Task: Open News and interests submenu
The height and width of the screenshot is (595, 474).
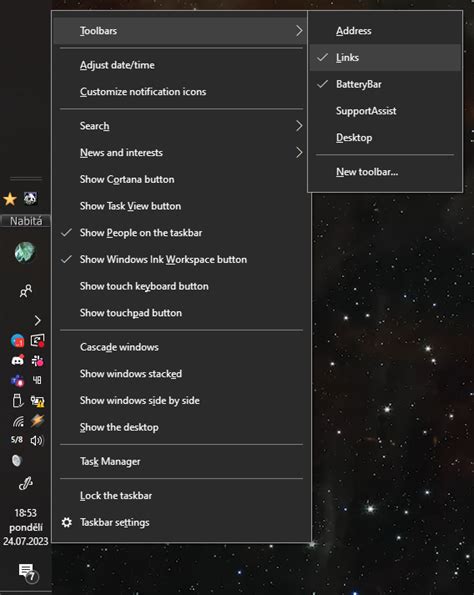Action: 181,153
